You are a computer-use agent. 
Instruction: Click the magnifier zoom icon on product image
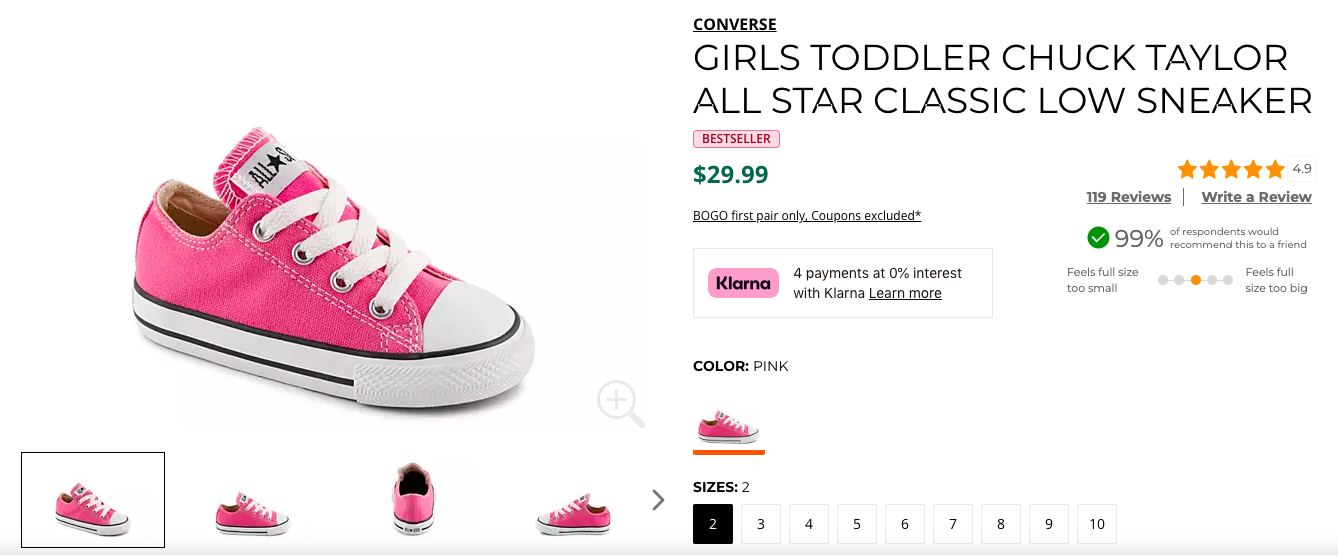pyautogui.click(x=620, y=403)
